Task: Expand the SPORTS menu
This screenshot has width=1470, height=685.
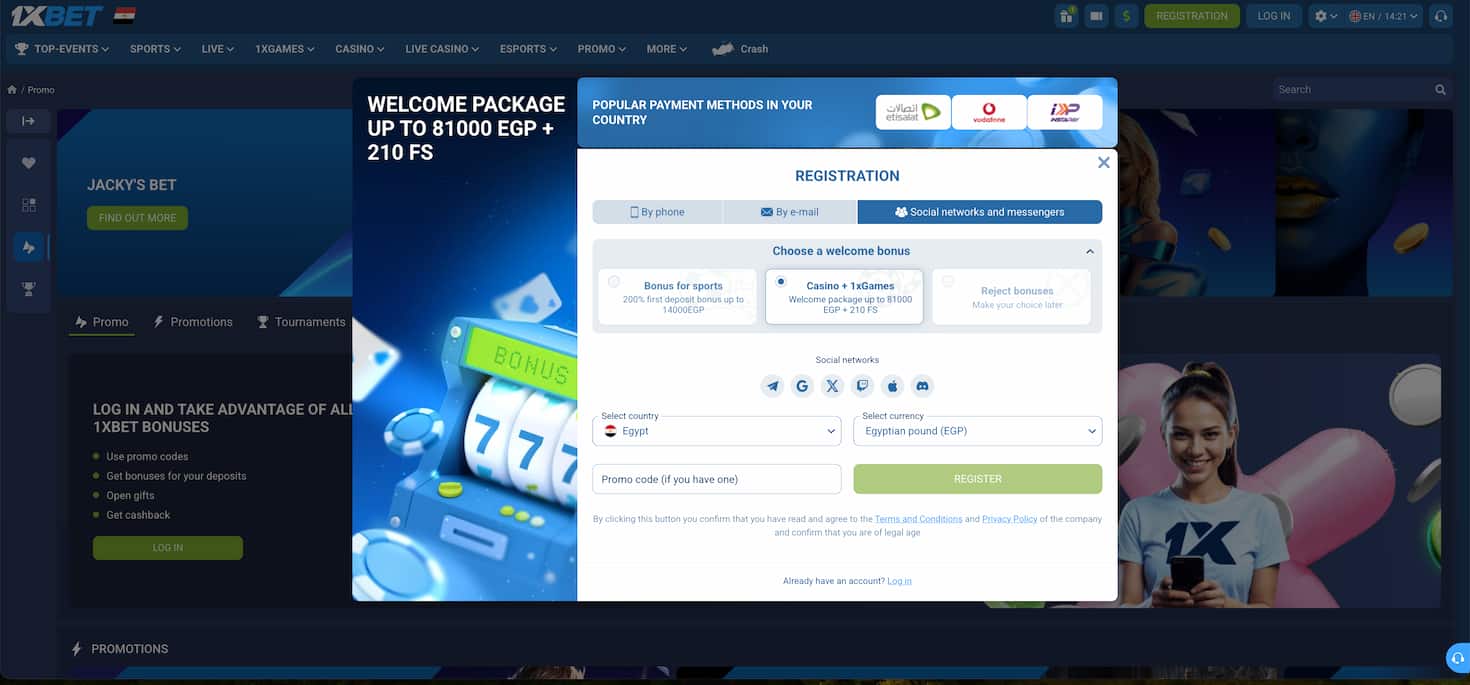Action: tap(155, 49)
